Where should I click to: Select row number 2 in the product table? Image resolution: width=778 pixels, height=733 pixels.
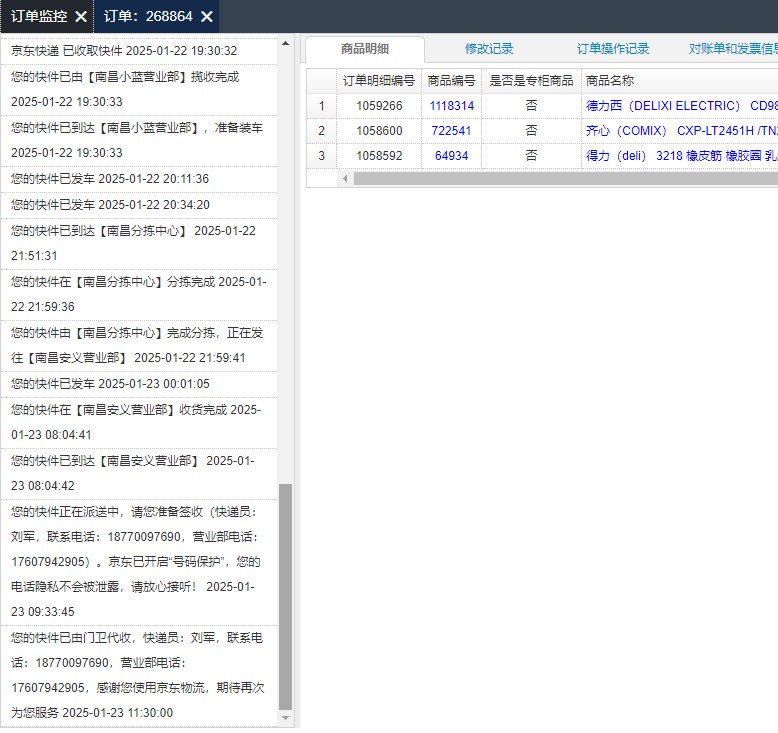(322, 131)
